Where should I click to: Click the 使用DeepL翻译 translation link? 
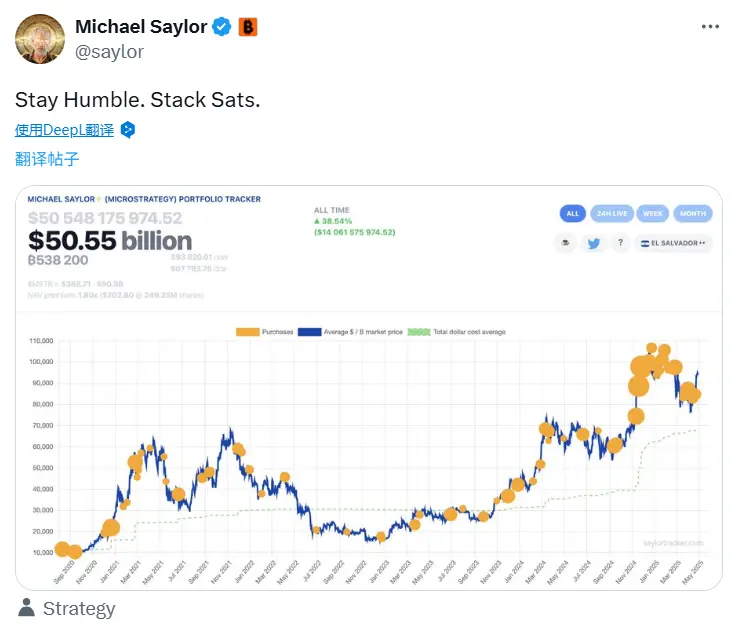pos(65,130)
